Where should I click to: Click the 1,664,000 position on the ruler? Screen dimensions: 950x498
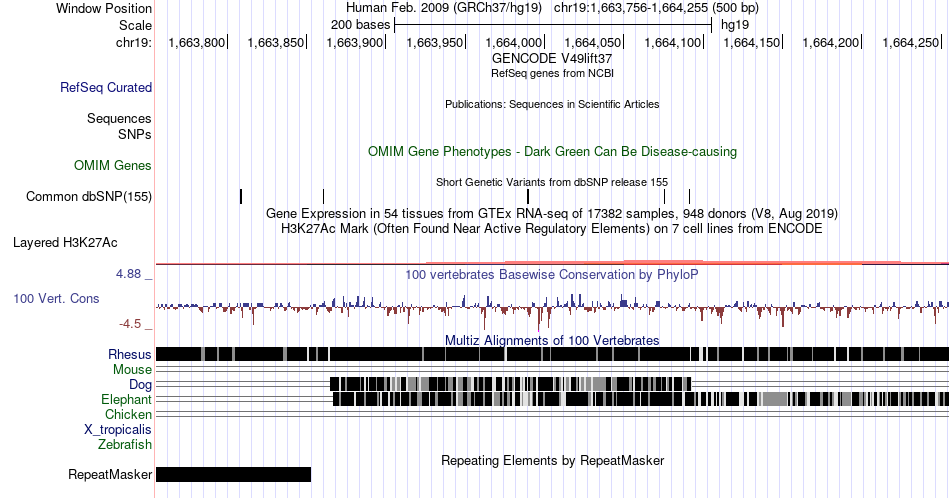(514, 42)
